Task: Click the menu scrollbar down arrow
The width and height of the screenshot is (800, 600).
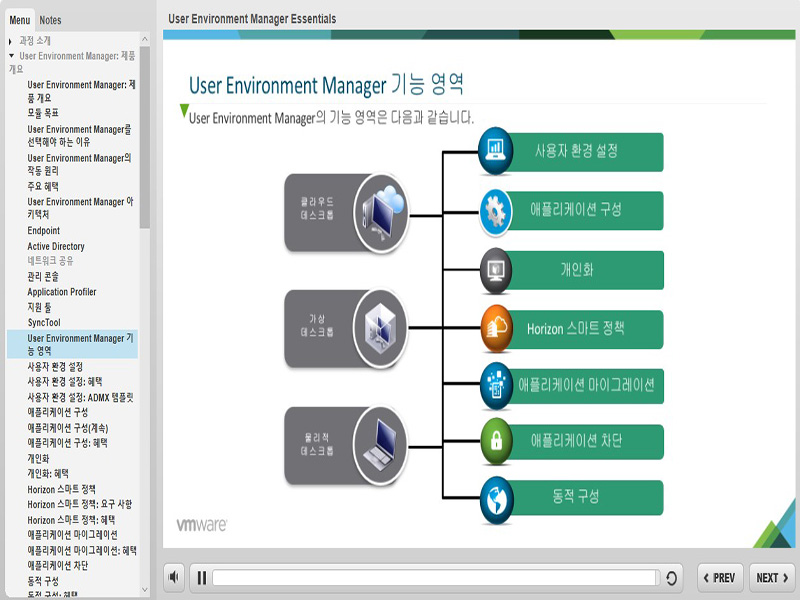Action: click(x=145, y=589)
